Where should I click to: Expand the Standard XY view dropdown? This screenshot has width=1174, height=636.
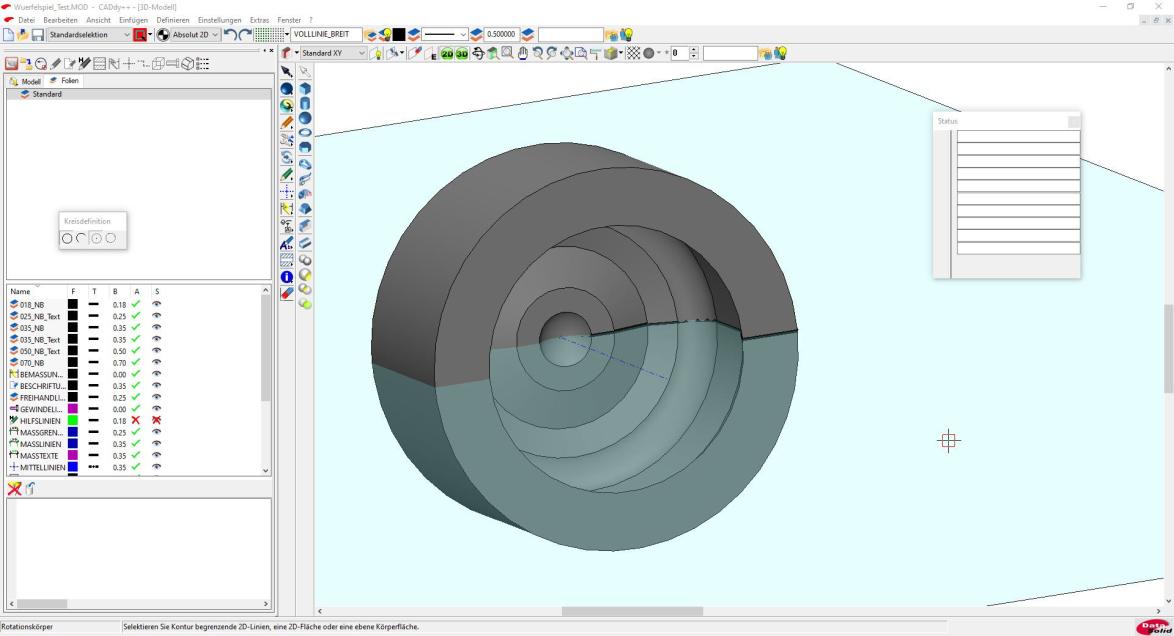click(363, 53)
